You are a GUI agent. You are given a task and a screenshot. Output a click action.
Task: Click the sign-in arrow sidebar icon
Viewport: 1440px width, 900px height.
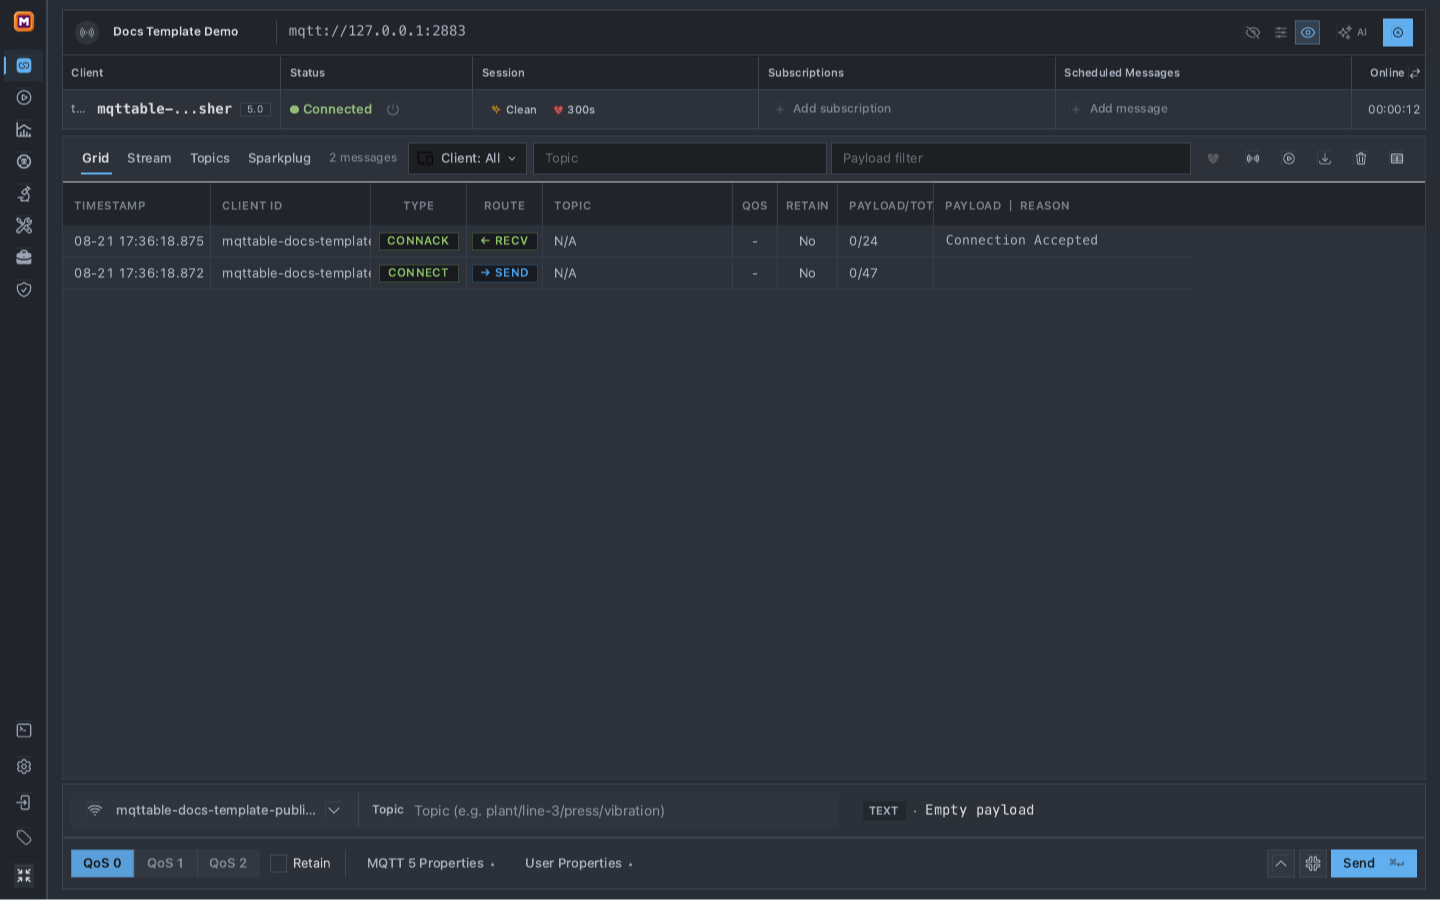(24, 803)
